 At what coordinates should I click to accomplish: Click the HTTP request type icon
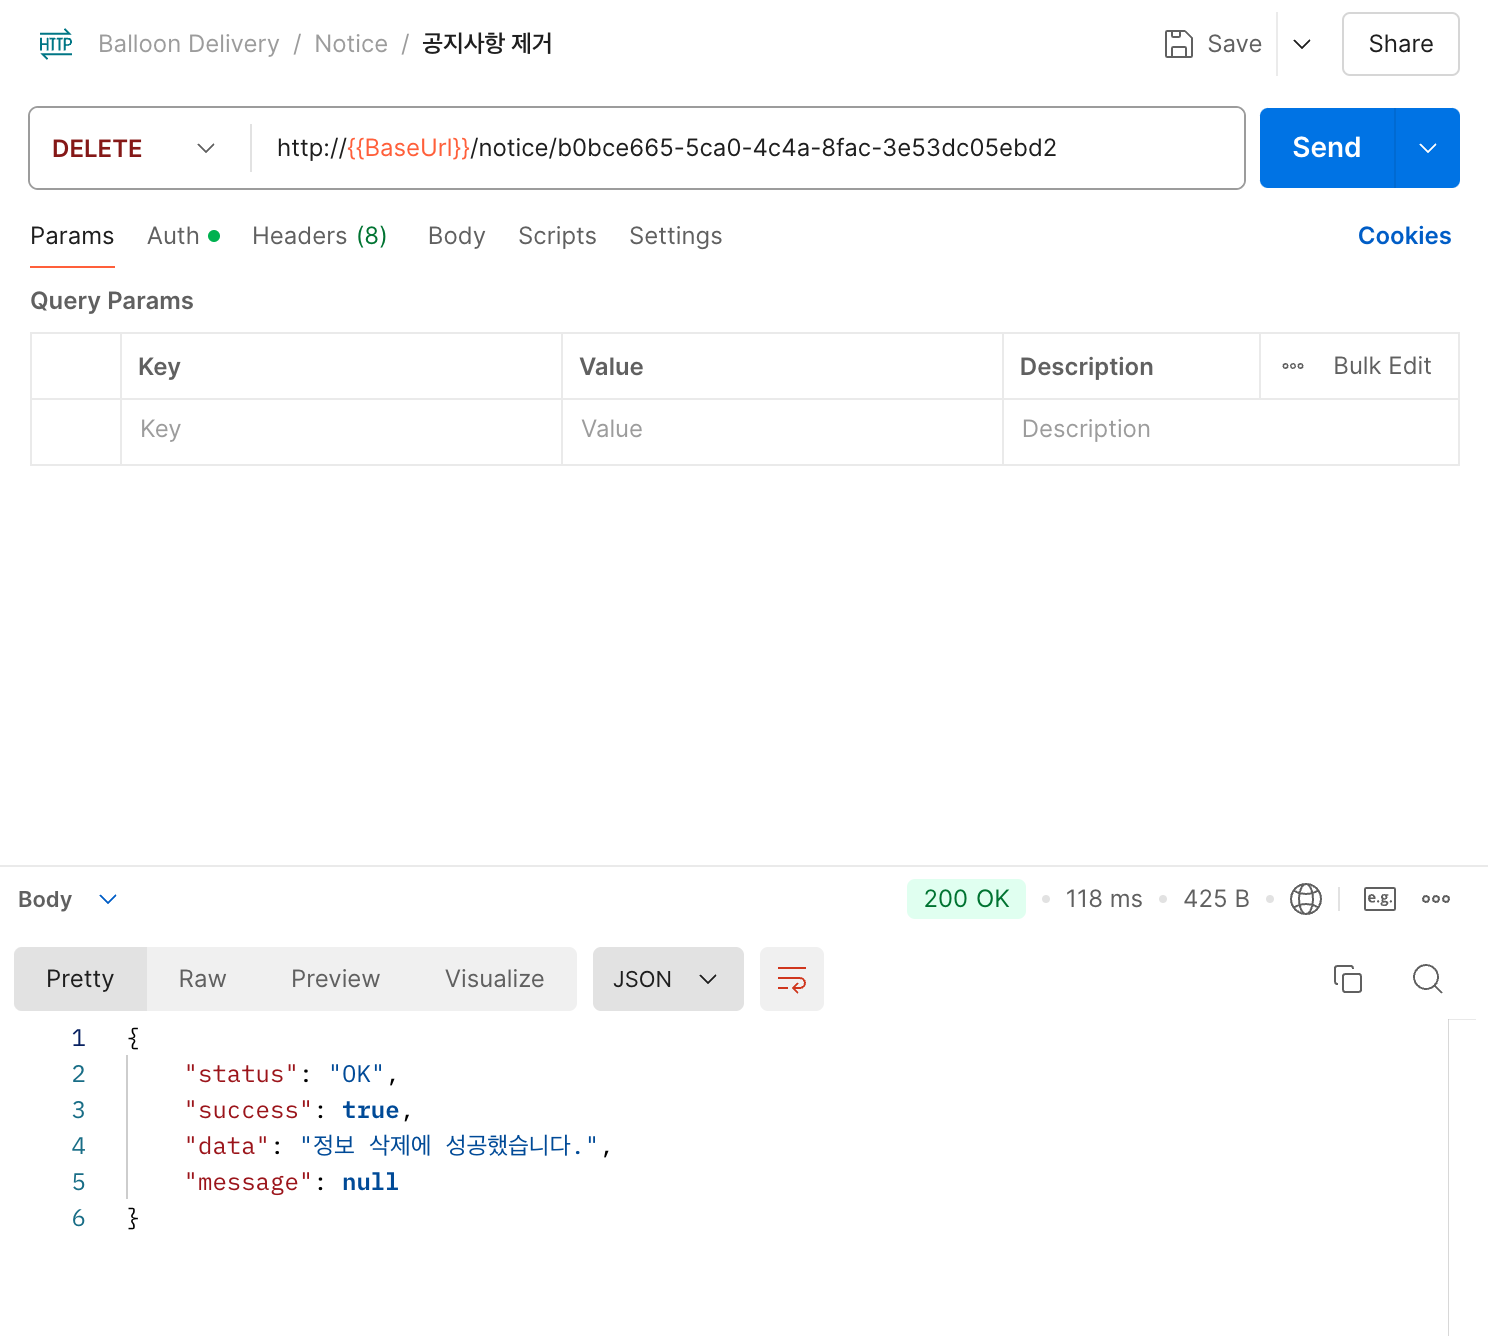pyautogui.click(x=56, y=44)
